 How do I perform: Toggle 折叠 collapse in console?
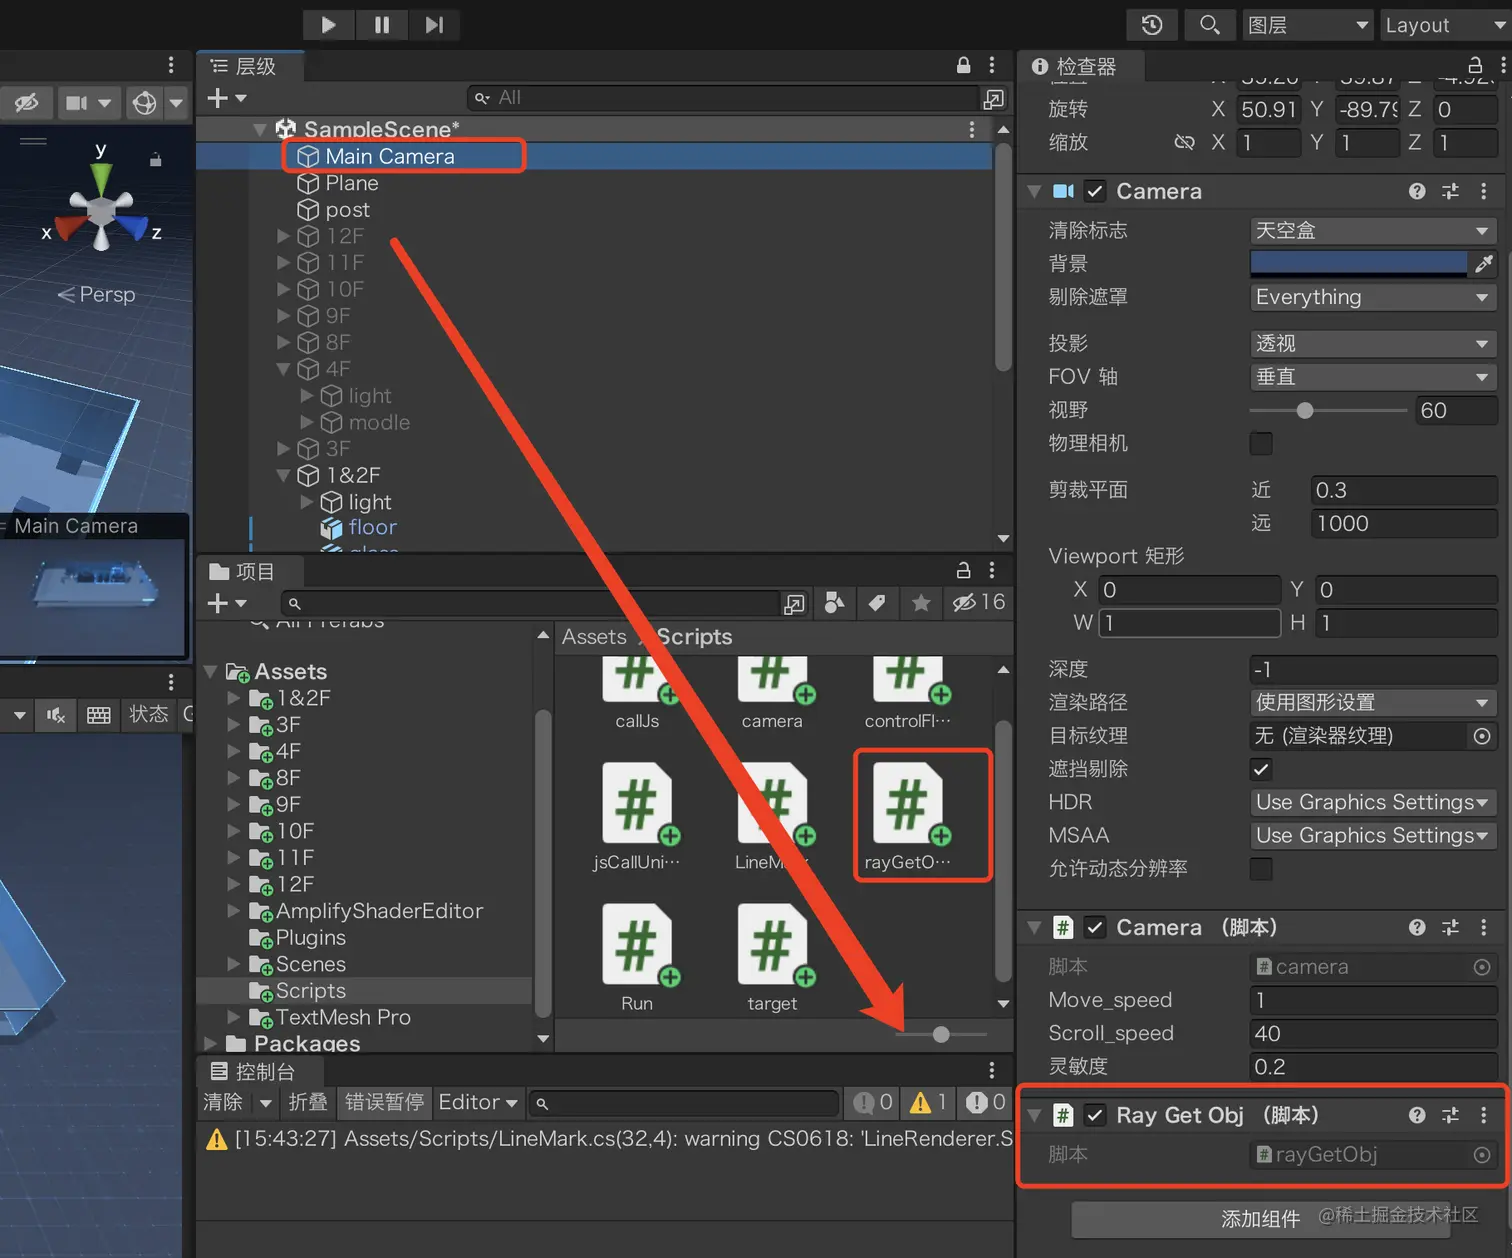tap(307, 1102)
